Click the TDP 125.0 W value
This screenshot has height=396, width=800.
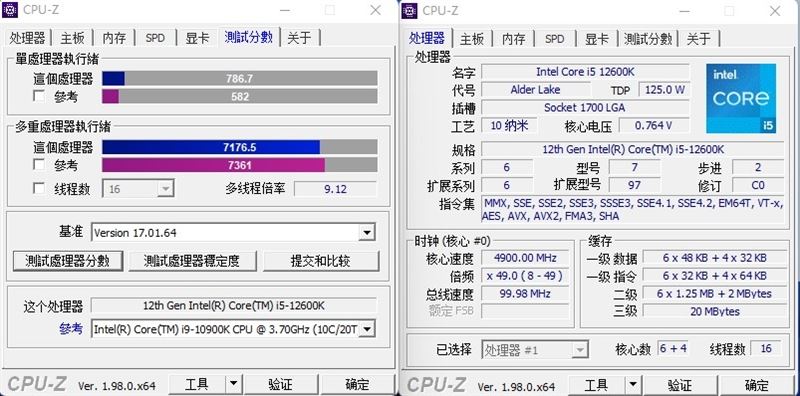[x=664, y=90]
